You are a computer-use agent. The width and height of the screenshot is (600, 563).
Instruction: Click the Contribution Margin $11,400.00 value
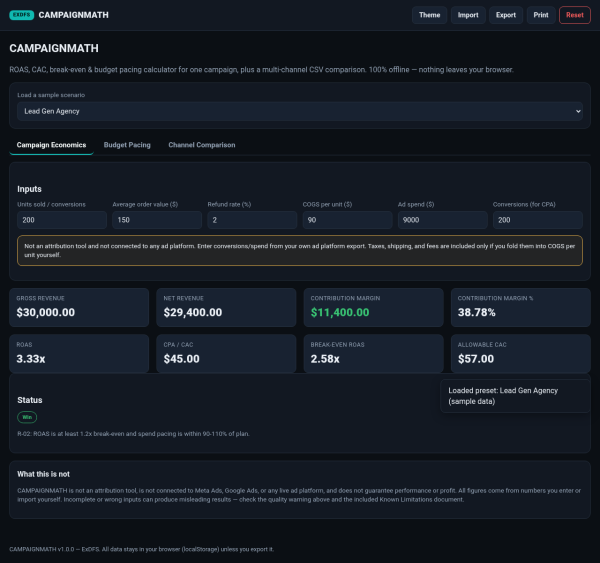coord(340,312)
